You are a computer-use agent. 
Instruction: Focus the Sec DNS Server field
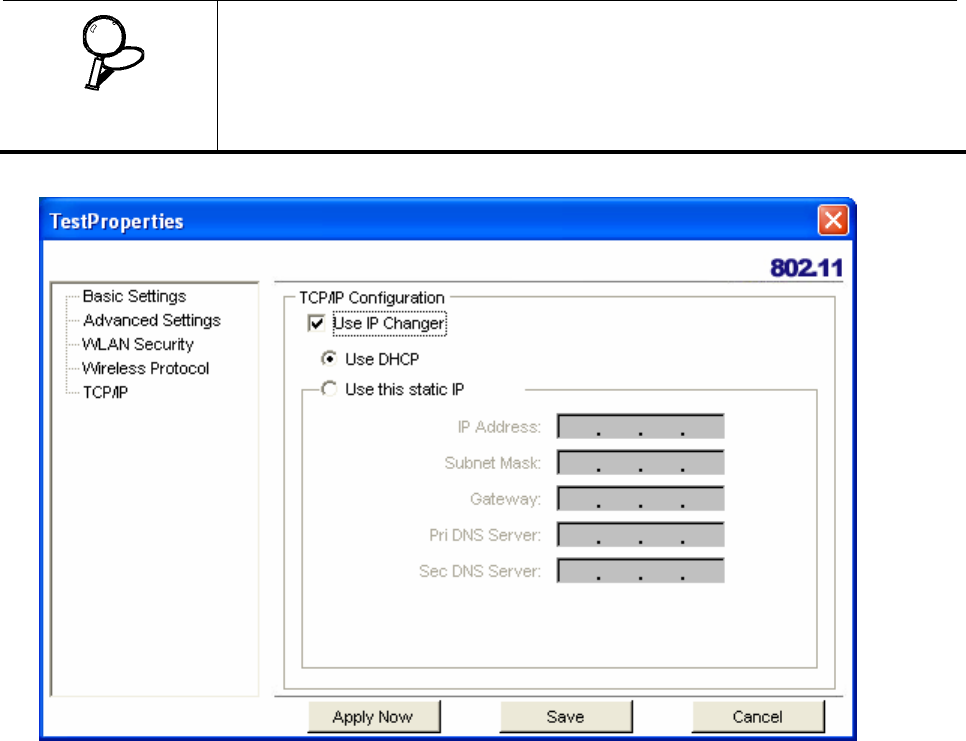tap(640, 570)
